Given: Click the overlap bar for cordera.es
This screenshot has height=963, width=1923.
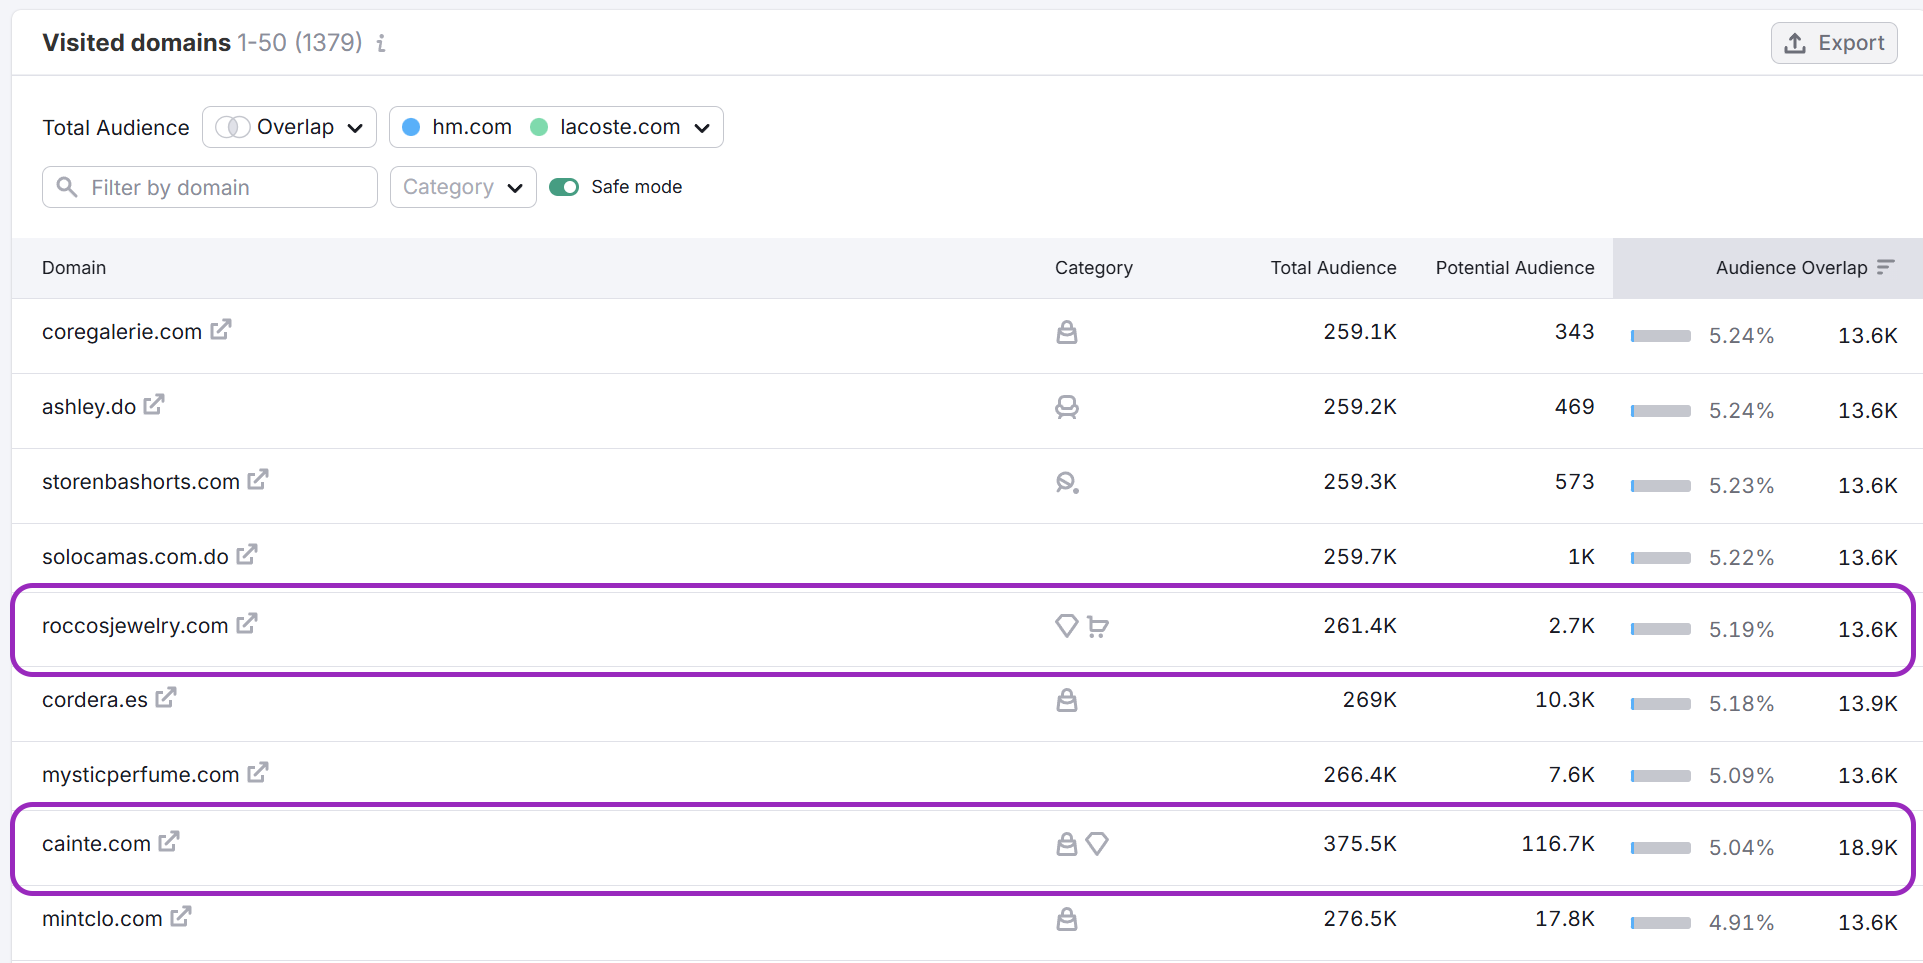Looking at the screenshot, I should click(1660, 704).
